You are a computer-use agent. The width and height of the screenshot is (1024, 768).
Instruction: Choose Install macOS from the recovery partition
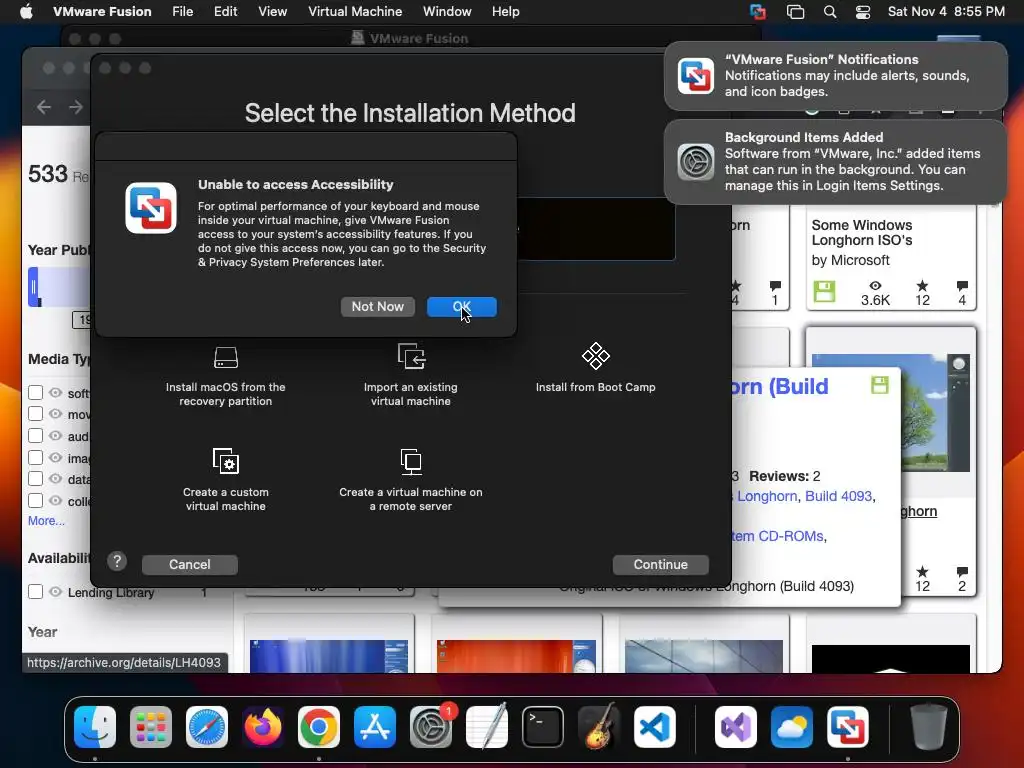coord(225,376)
